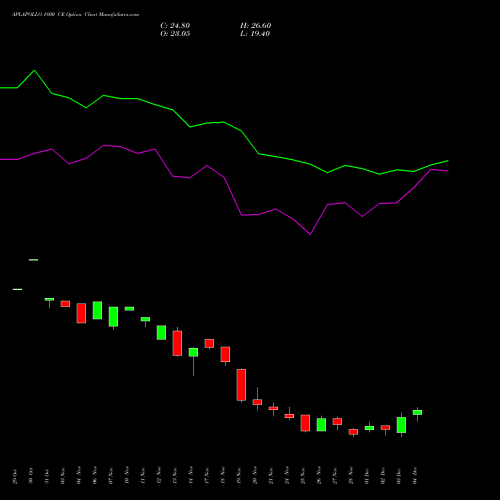This screenshot has width=500, height=500.
Task: Click the red candle for 04 Nov
Action: (x=81, y=313)
